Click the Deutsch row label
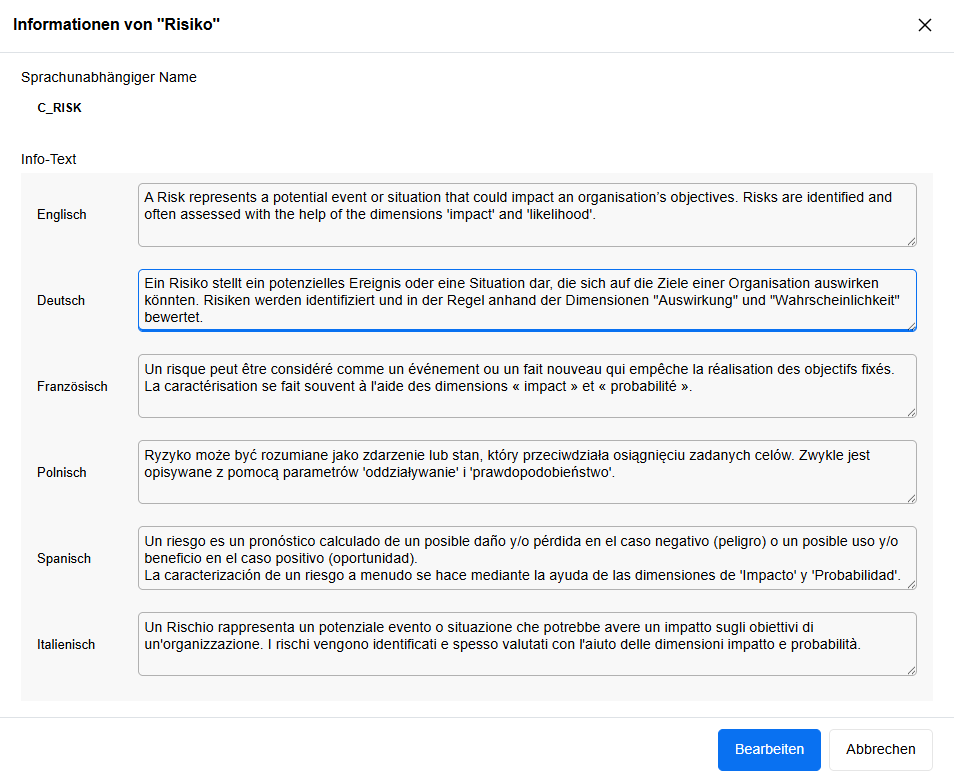The width and height of the screenshot is (954, 779). point(61,301)
